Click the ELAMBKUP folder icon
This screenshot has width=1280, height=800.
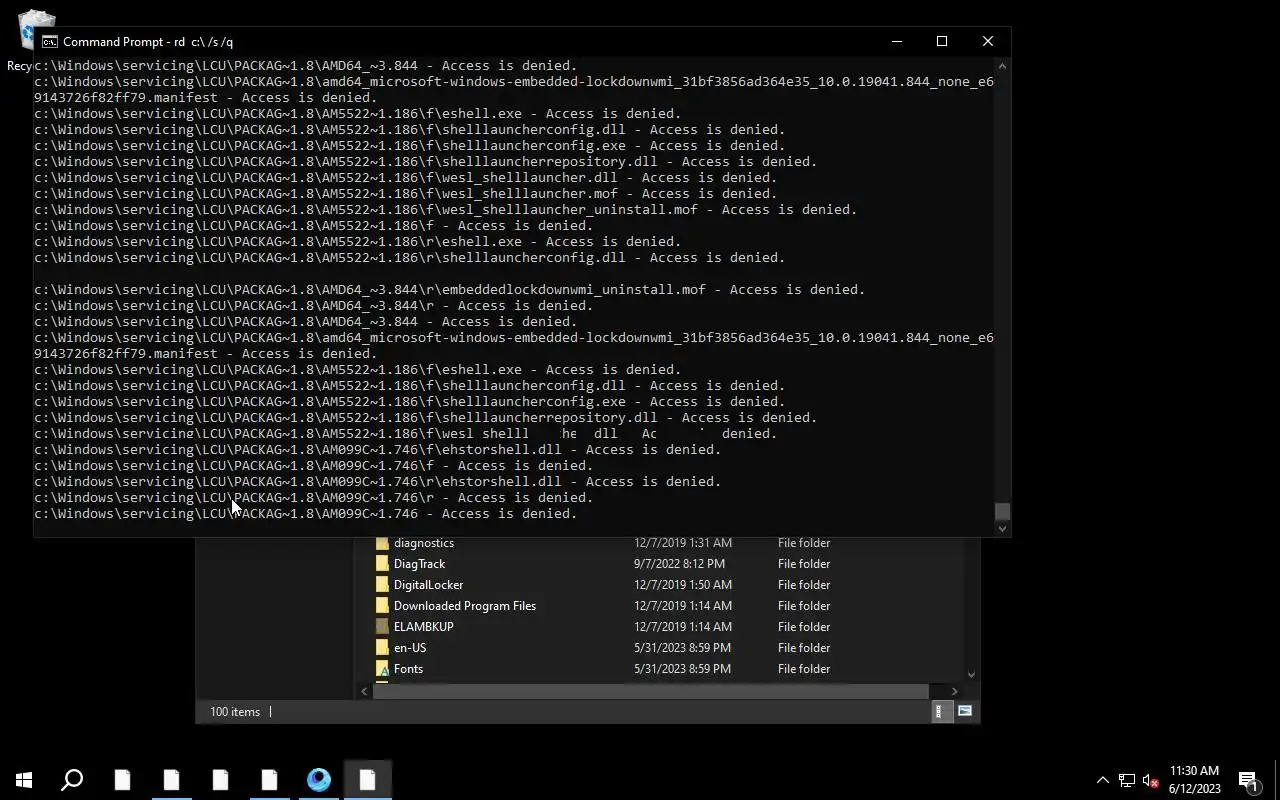[382, 627]
